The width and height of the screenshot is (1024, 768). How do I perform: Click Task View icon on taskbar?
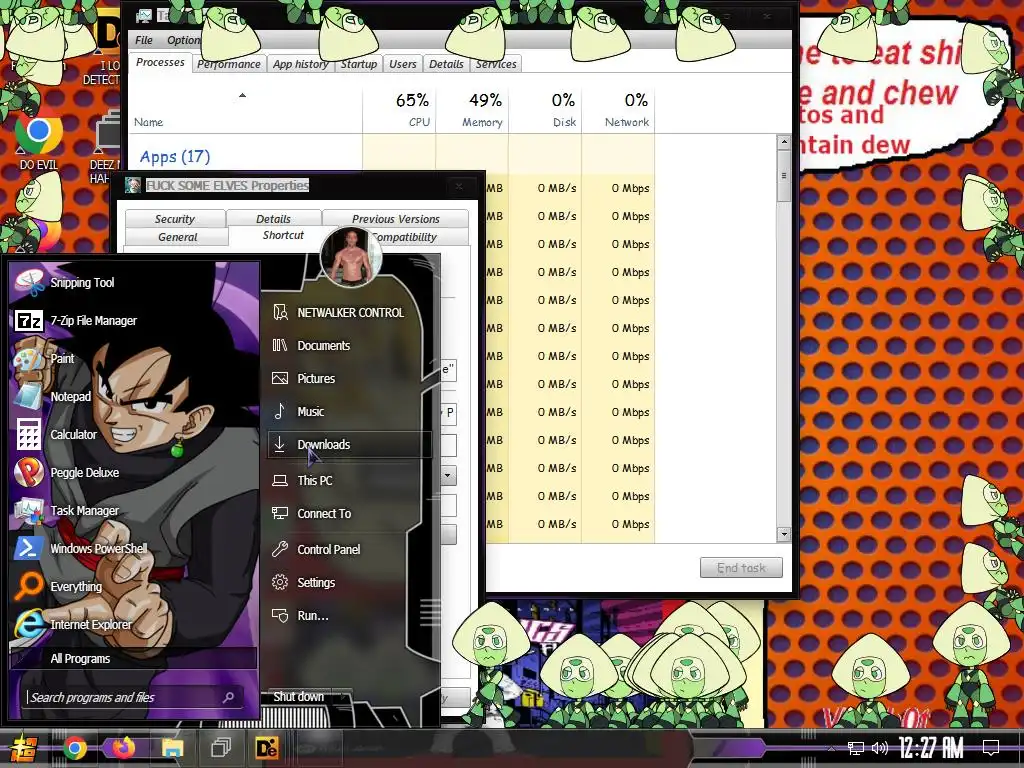click(221, 748)
